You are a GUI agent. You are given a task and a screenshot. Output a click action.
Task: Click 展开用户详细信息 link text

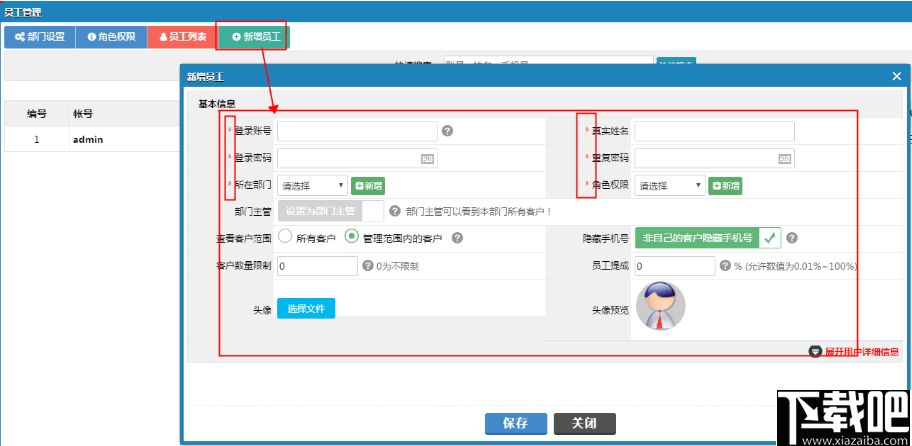point(861,352)
